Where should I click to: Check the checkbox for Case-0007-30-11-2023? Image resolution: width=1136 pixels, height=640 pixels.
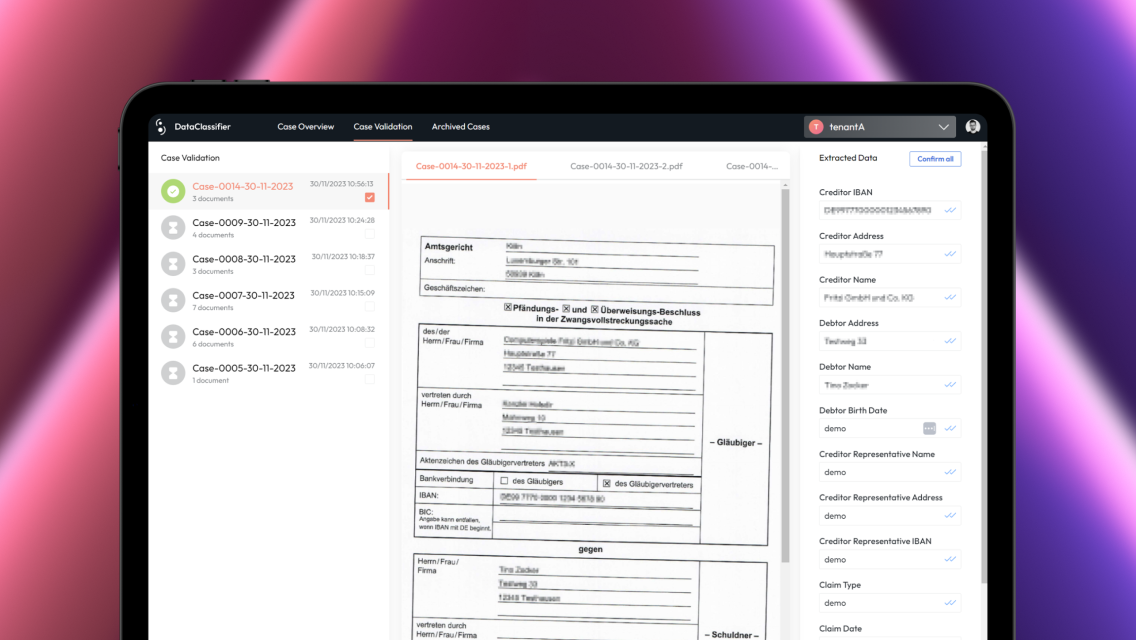[x=369, y=306]
